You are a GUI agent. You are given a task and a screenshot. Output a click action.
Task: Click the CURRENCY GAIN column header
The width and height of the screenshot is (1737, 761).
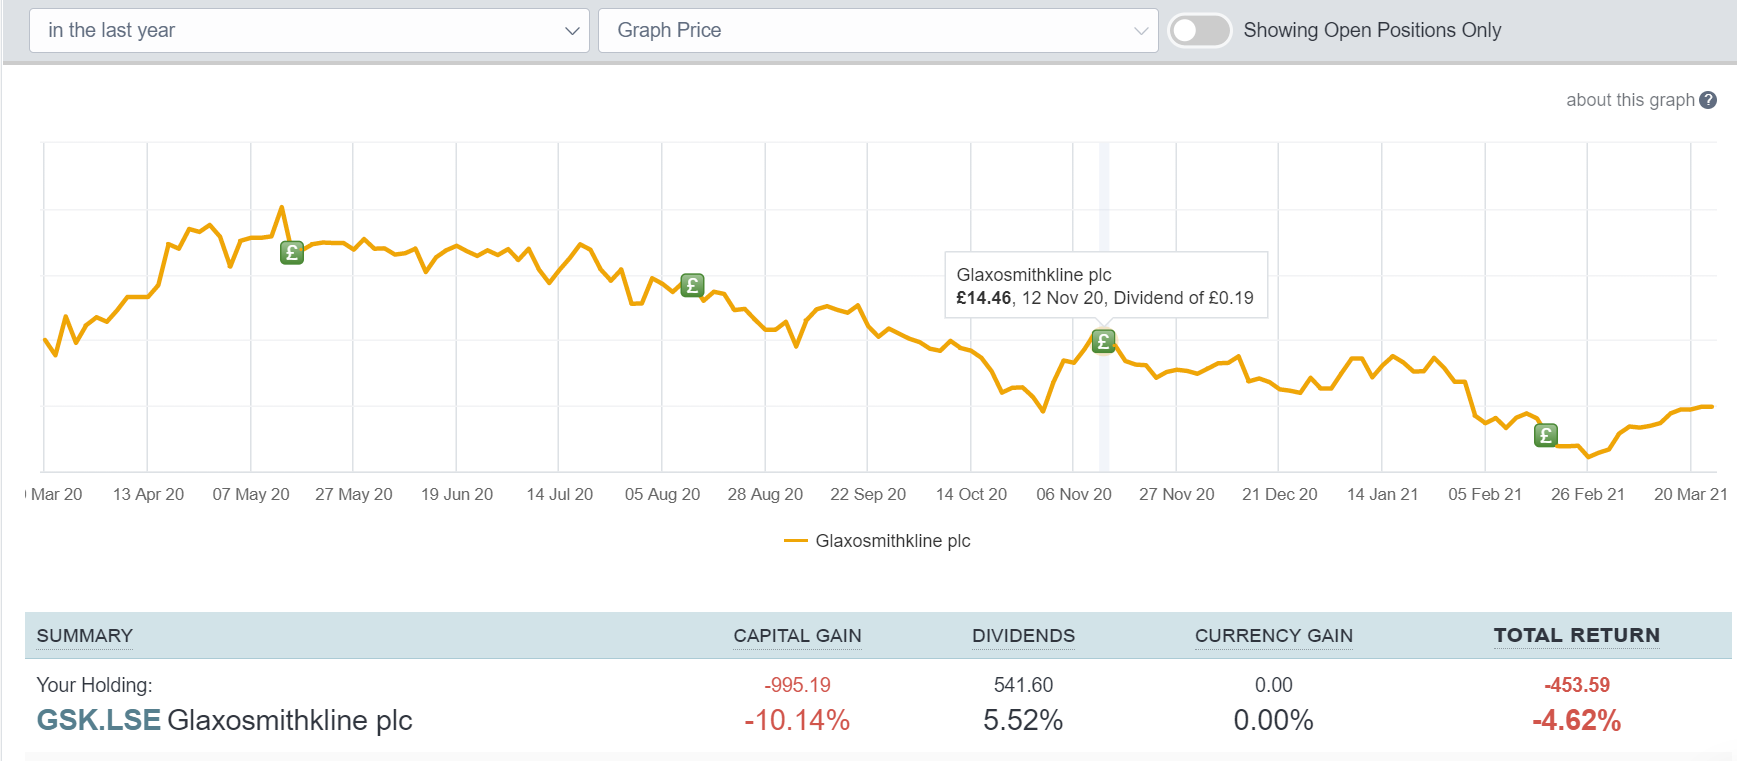[x=1273, y=636]
